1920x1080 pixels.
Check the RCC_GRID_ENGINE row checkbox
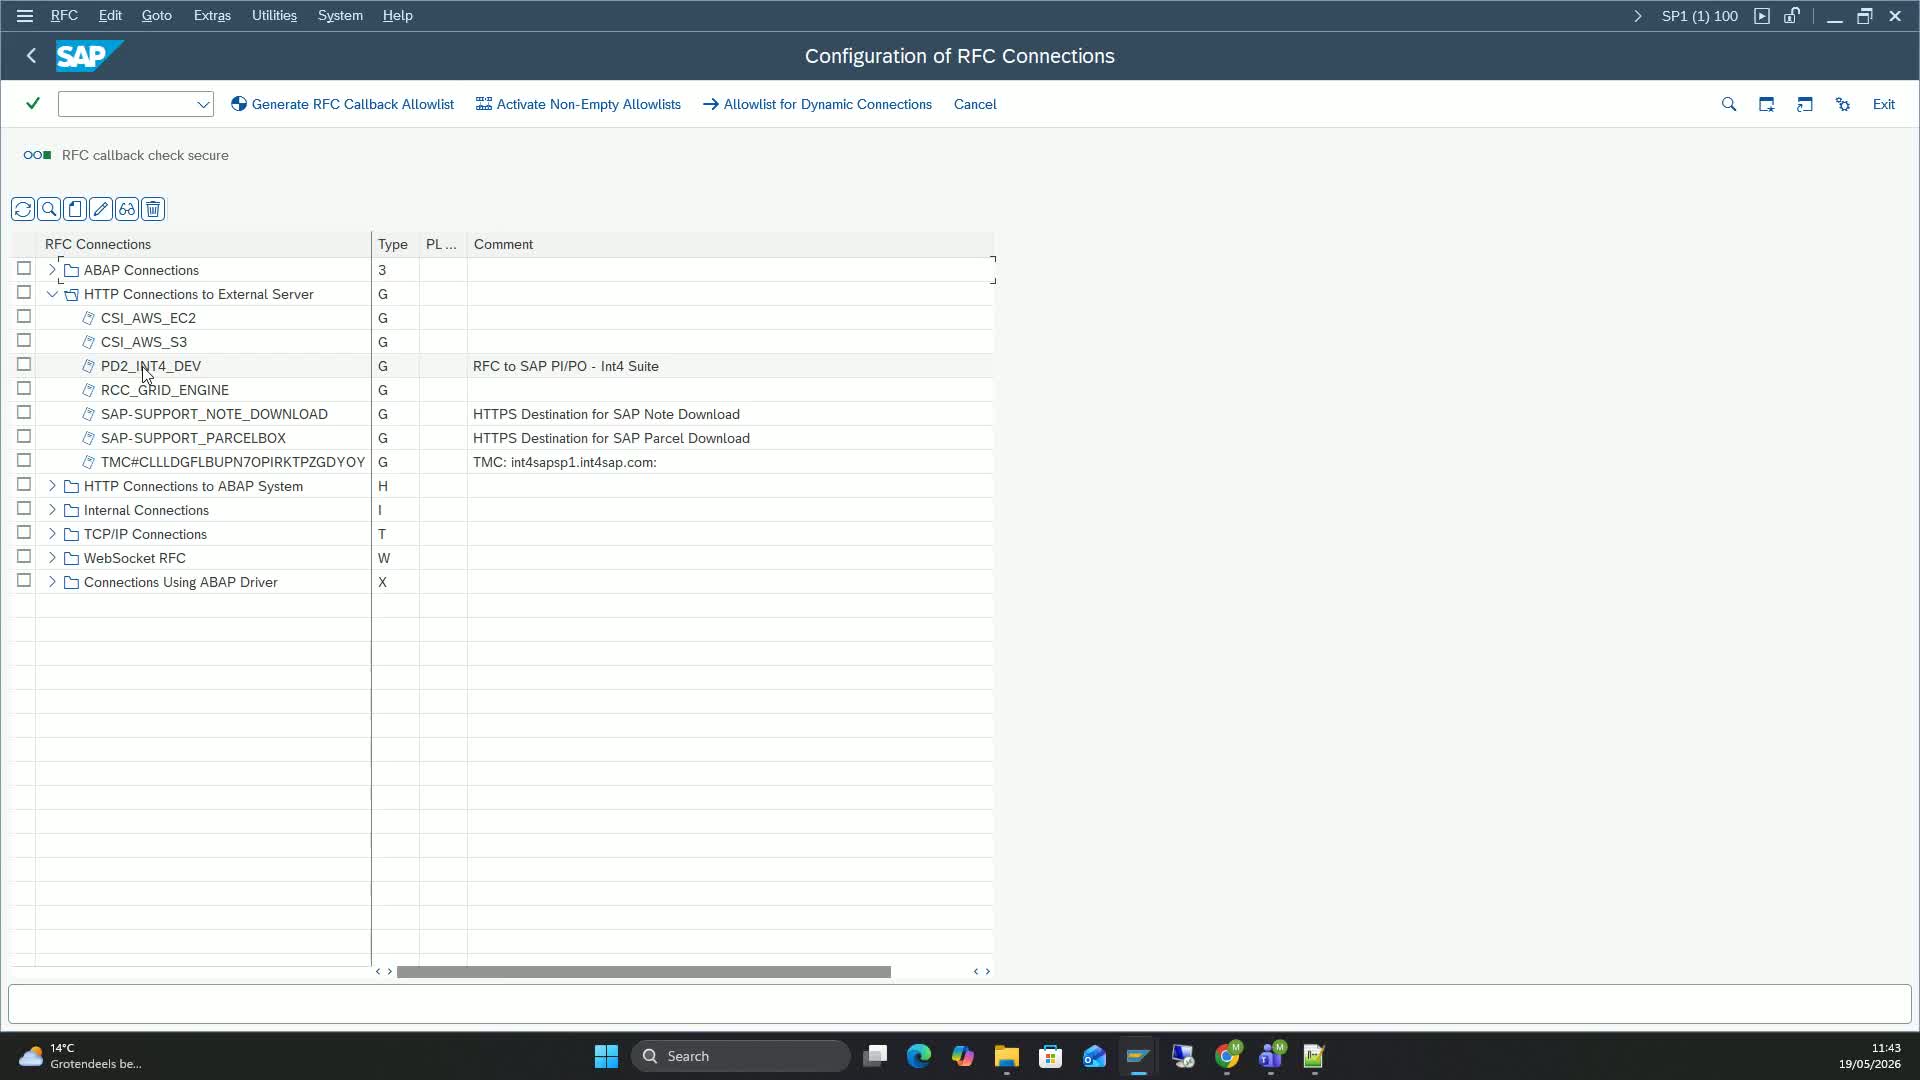coord(24,389)
